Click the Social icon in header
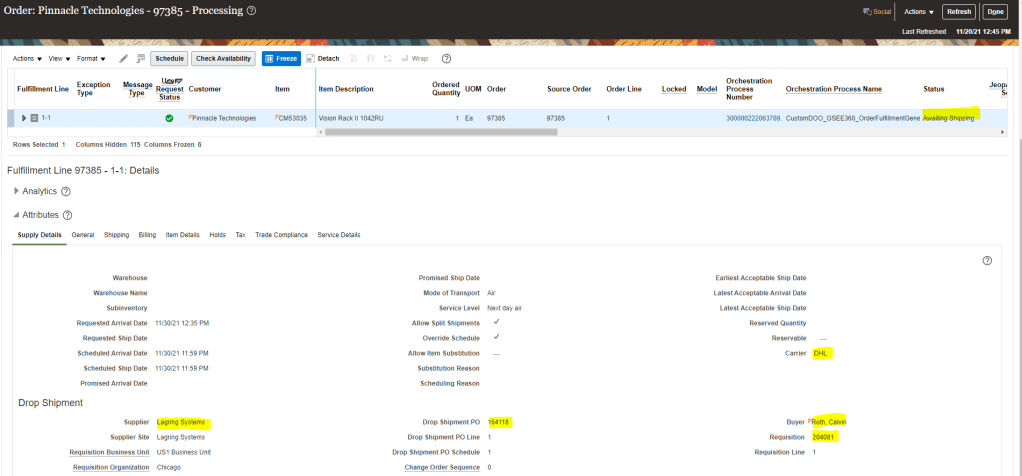The height and width of the screenshot is (476, 1022). click(877, 12)
